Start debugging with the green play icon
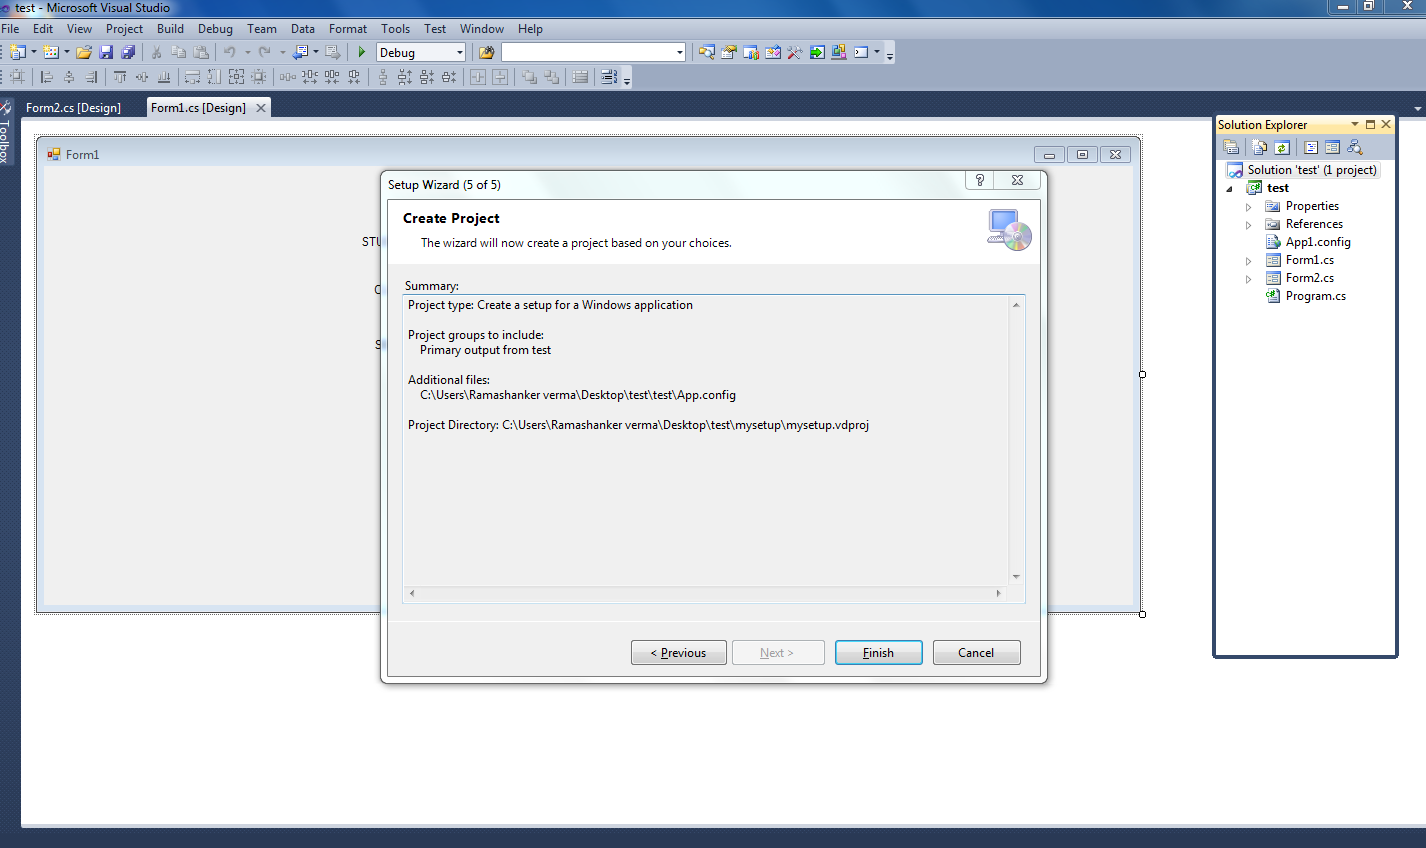 pyautogui.click(x=362, y=51)
